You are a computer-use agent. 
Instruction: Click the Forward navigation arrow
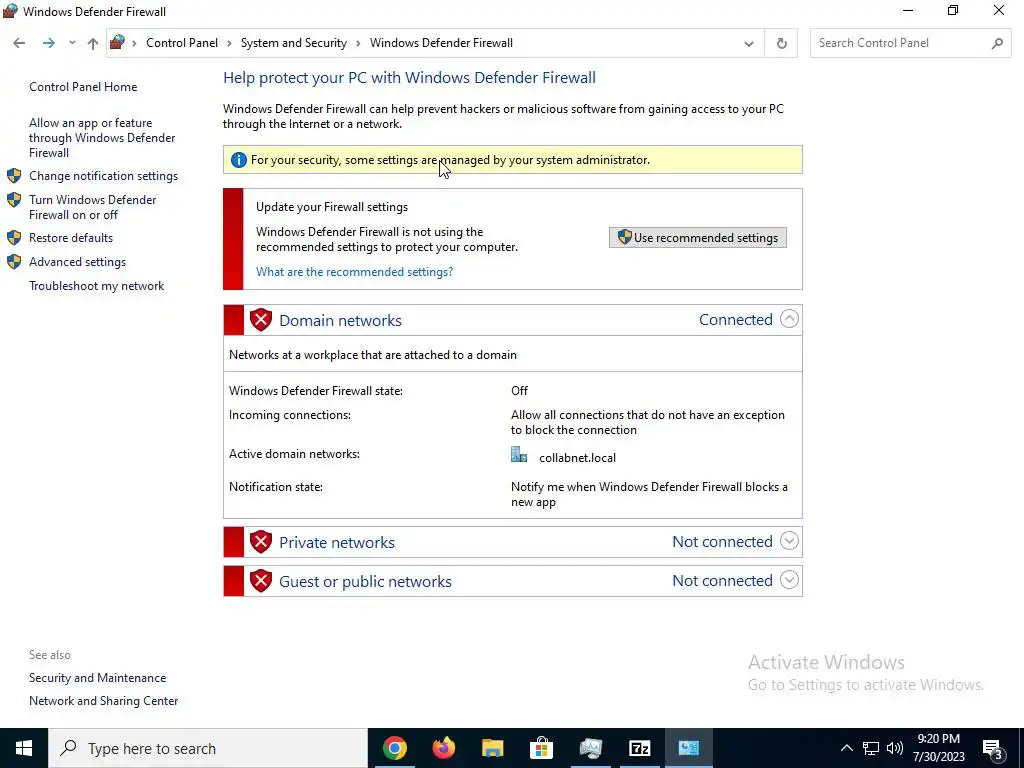(x=48, y=43)
